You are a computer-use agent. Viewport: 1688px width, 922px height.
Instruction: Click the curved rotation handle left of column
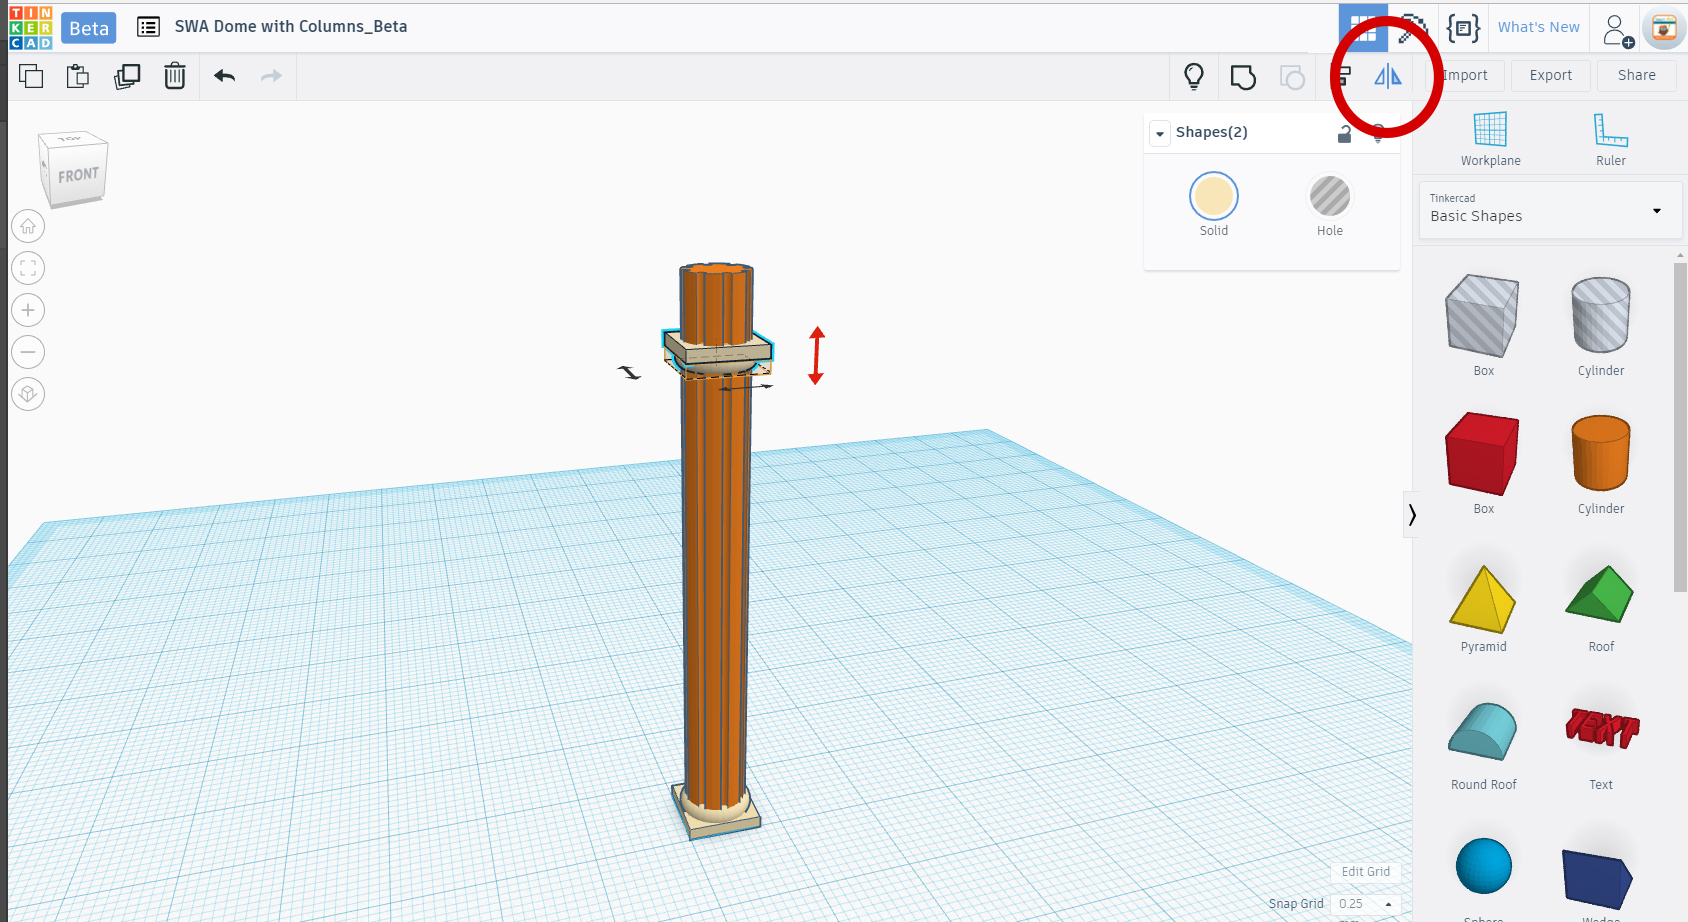pyautogui.click(x=629, y=373)
